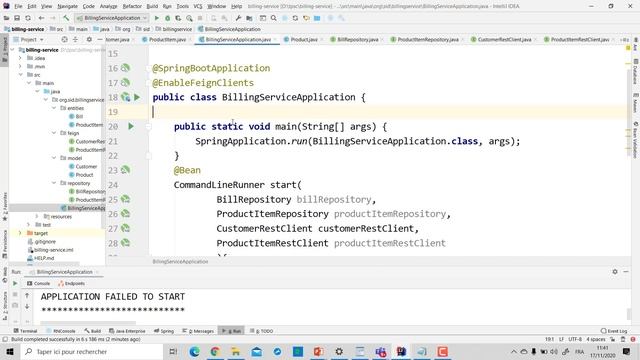The width and height of the screenshot is (640, 360).
Task: Run BillingServiceApplication with the green play icon
Action: tap(156, 18)
